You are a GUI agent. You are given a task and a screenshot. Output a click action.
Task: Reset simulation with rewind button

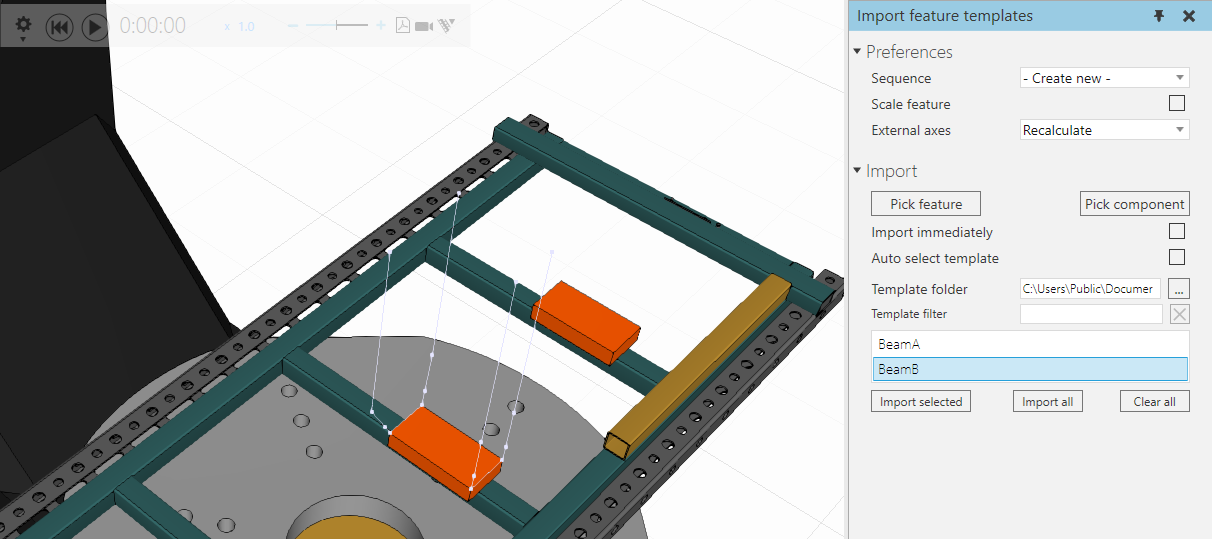coord(59,27)
